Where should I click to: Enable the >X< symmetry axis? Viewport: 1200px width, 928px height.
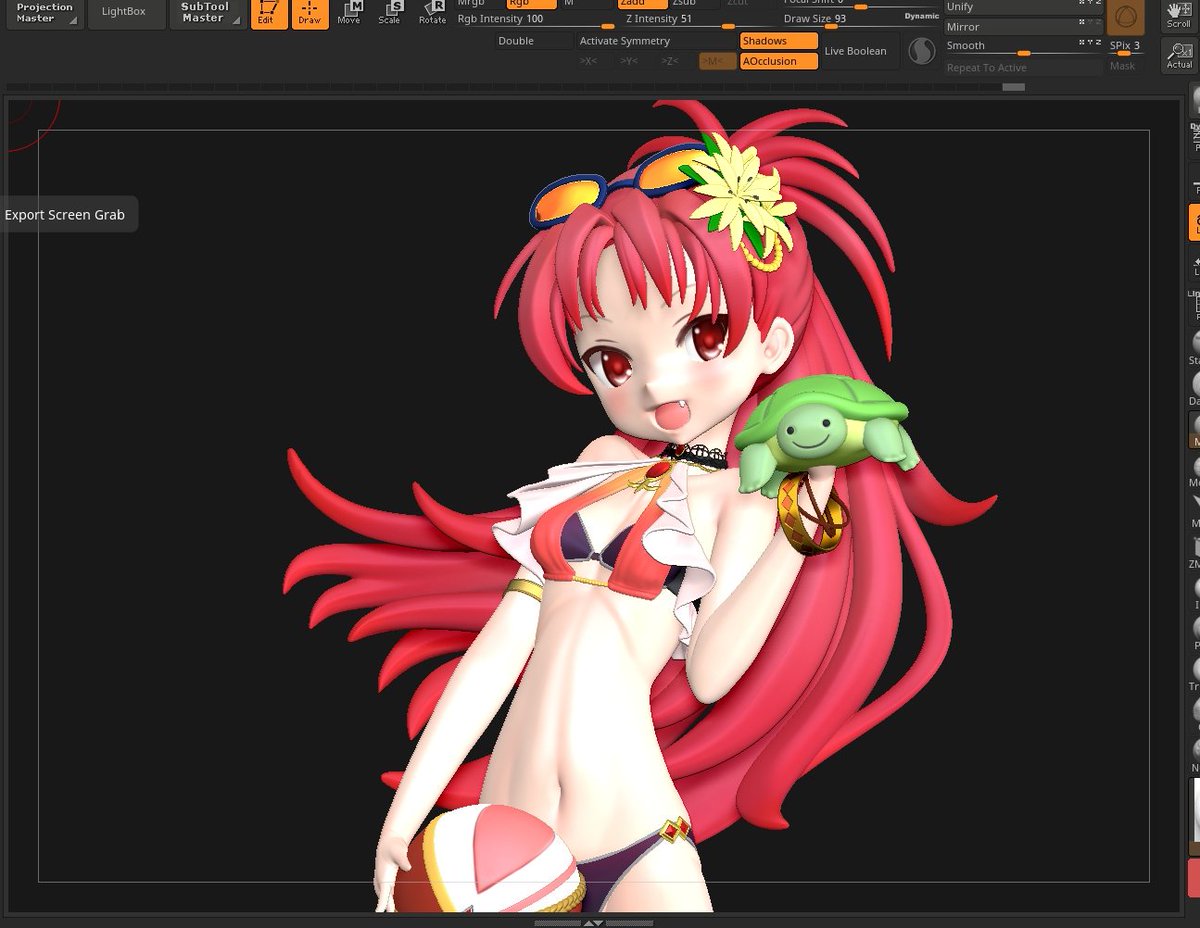click(588, 61)
